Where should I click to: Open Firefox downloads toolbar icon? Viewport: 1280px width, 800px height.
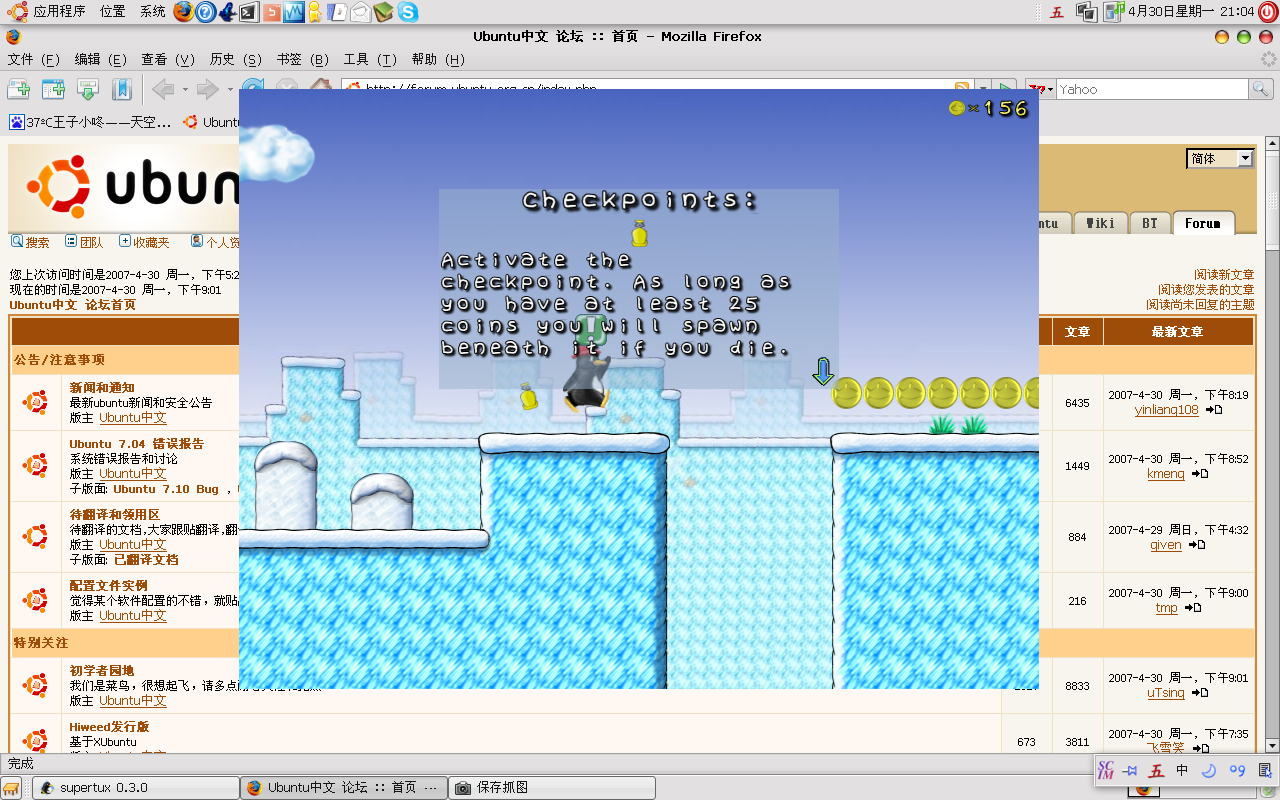(88, 89)
